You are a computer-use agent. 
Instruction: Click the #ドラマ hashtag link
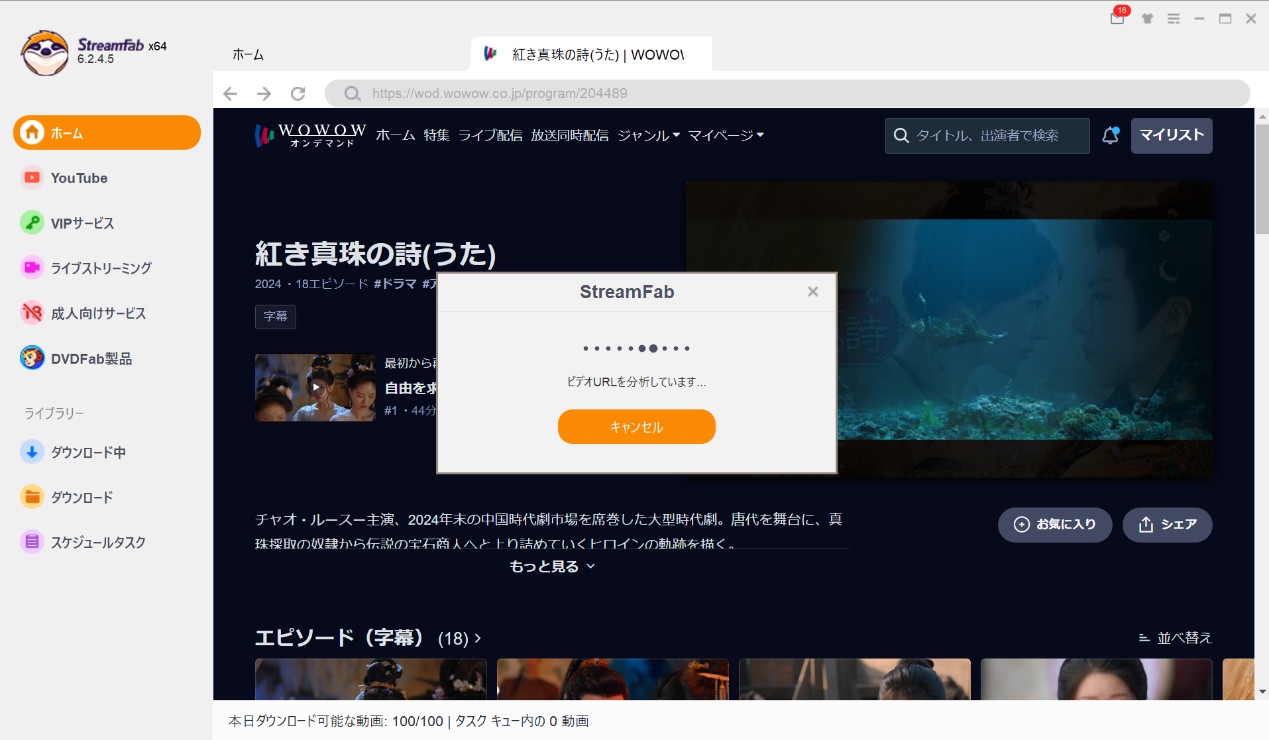point(395,284)
